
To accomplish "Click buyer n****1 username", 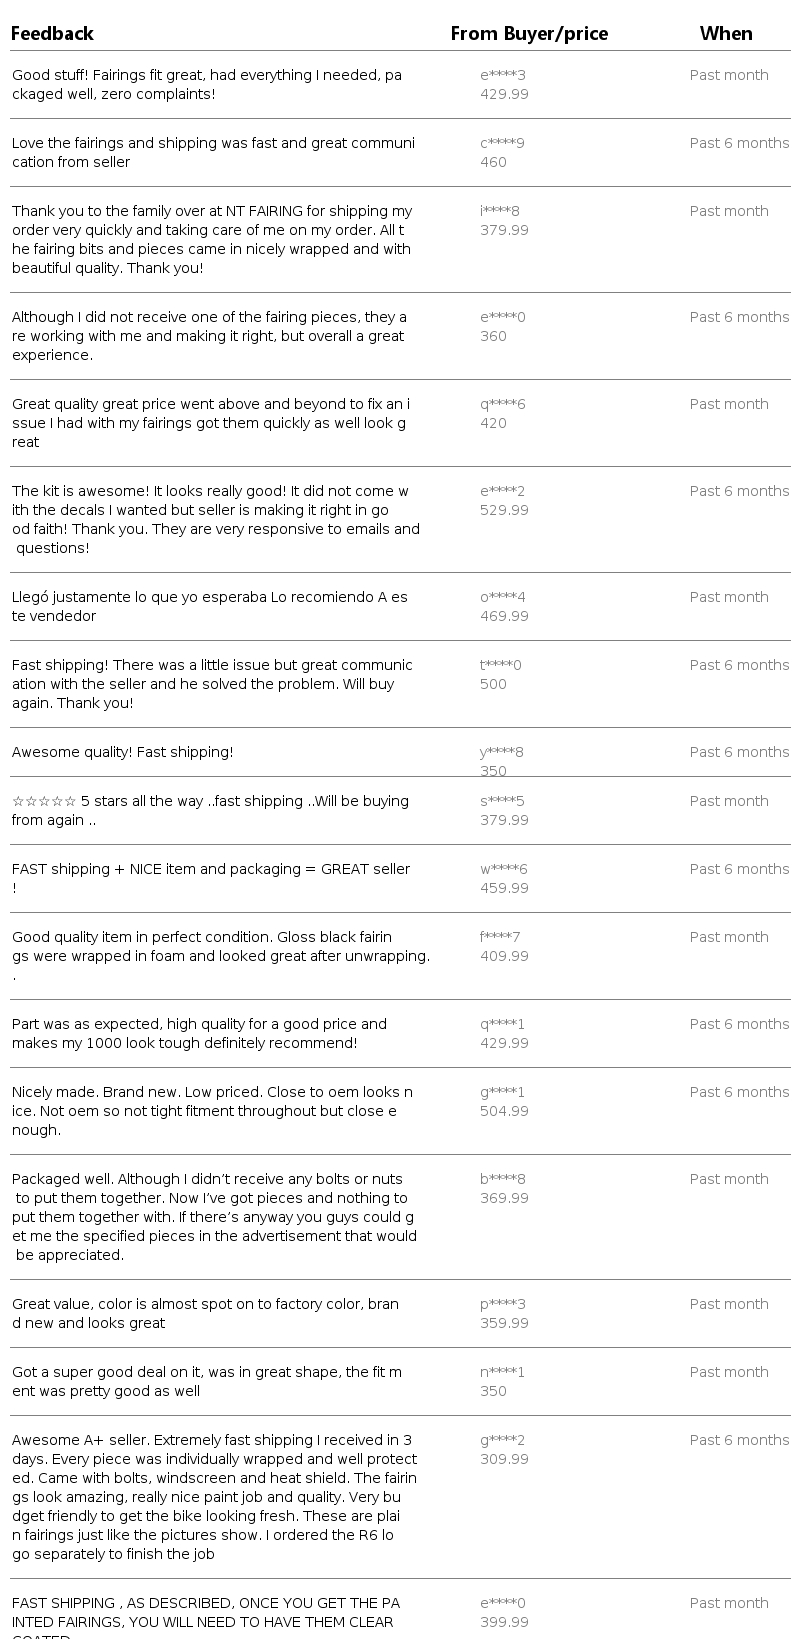I will click(x=502, y=1372).
